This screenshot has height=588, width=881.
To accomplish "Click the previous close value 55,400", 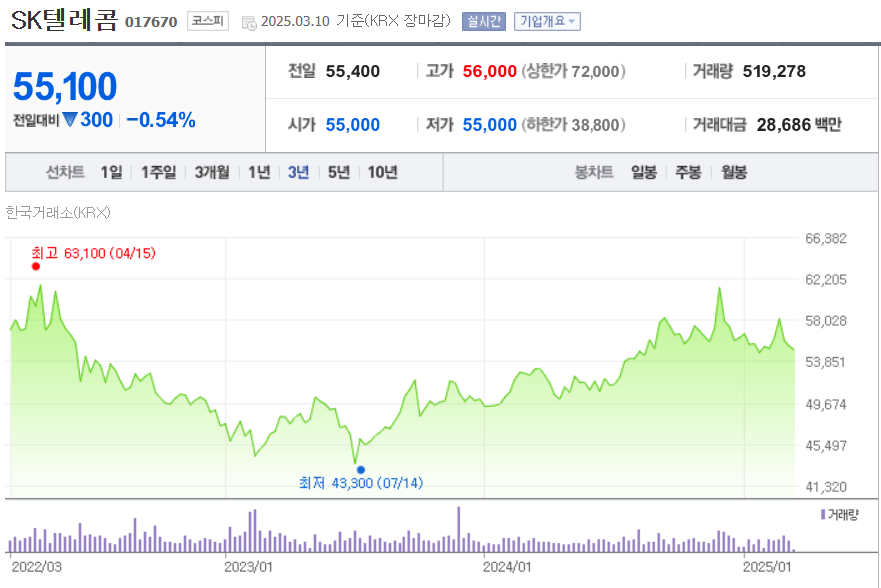I will point(353,71).
